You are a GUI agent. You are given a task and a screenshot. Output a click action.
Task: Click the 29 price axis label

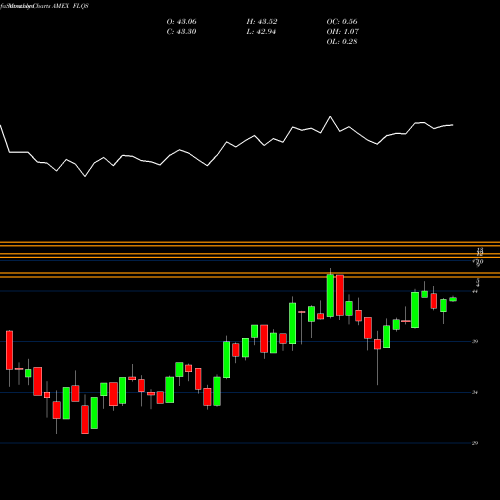[475, 443]
